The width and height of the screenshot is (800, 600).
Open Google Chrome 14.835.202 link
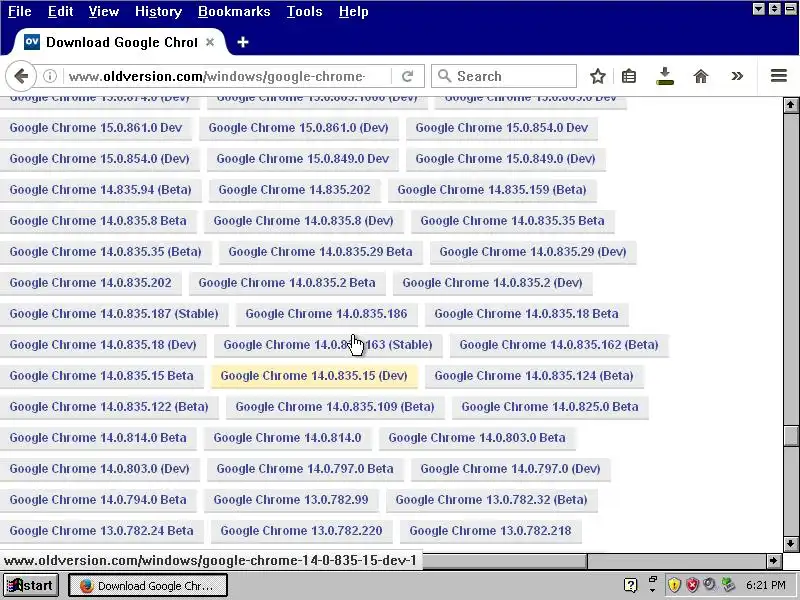coord(294,190)
